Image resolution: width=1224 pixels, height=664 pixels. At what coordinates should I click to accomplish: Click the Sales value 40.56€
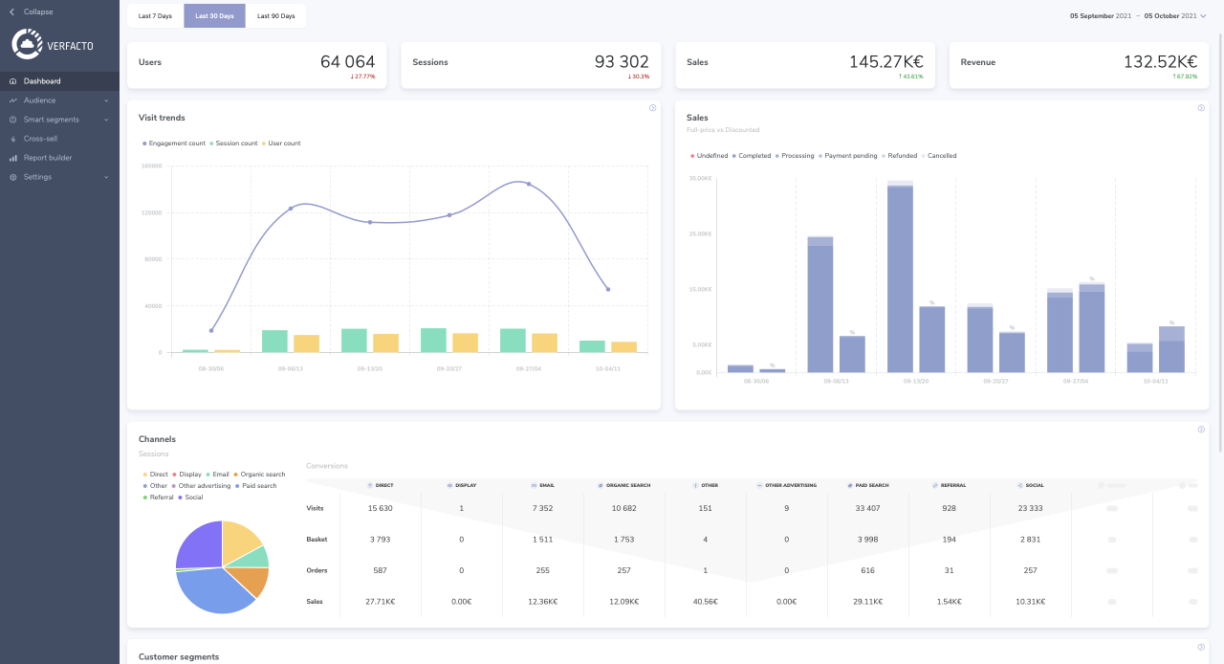[x=705, y=602]
